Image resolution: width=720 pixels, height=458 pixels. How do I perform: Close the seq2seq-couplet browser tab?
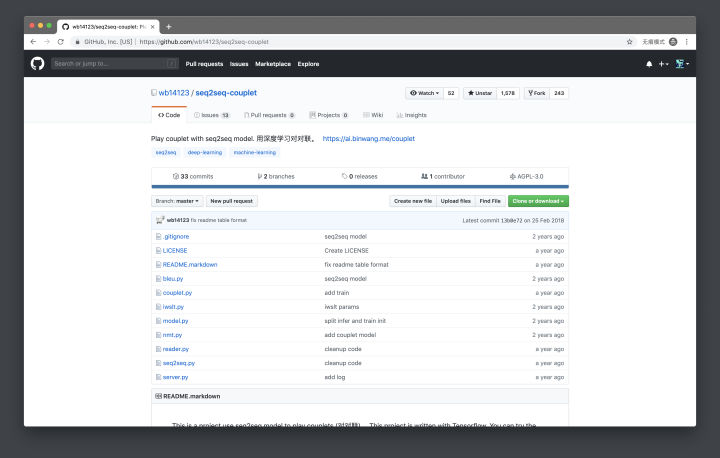[x=152, y=27]
